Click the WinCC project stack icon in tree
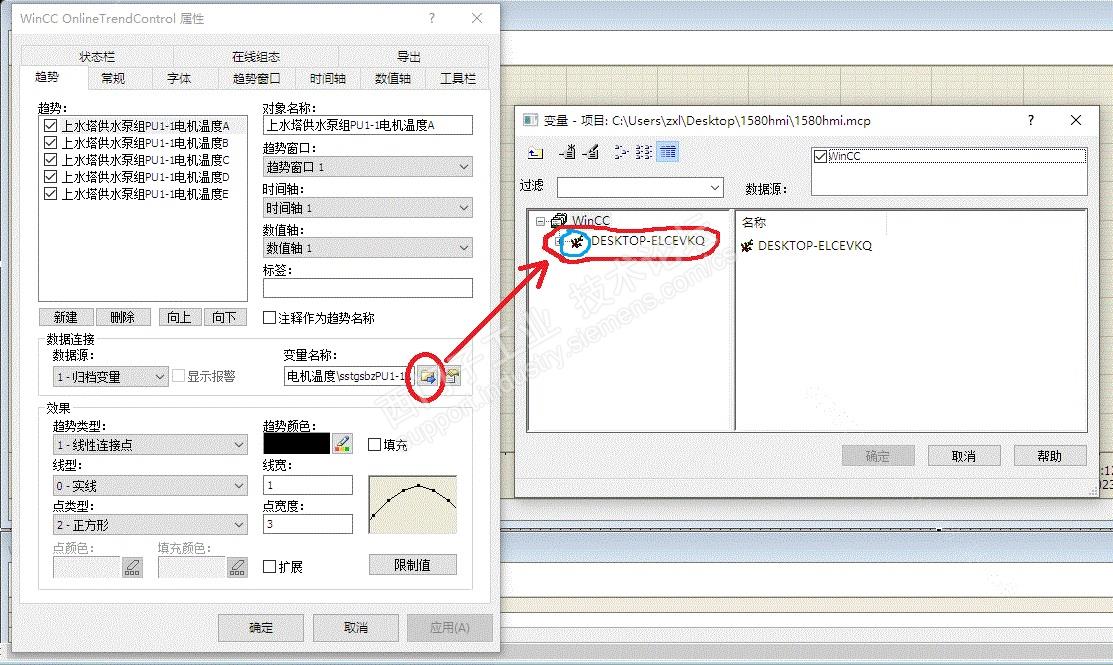Screen dimensions: 1113x665 point(559,221)
